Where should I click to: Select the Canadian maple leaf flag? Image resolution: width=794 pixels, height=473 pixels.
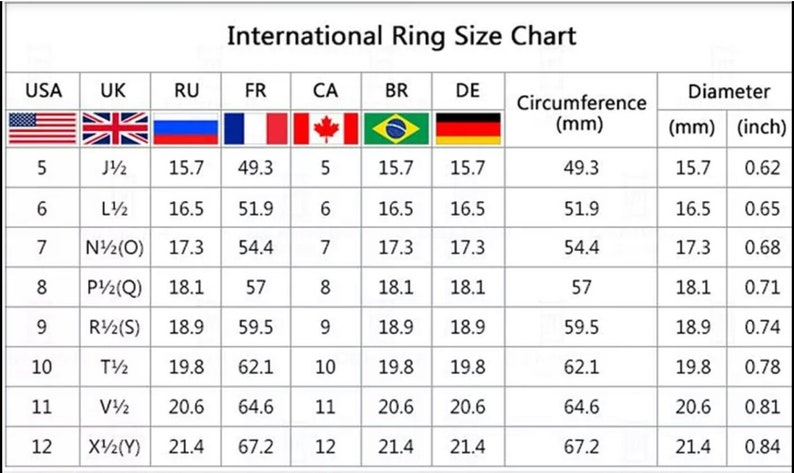326,128
